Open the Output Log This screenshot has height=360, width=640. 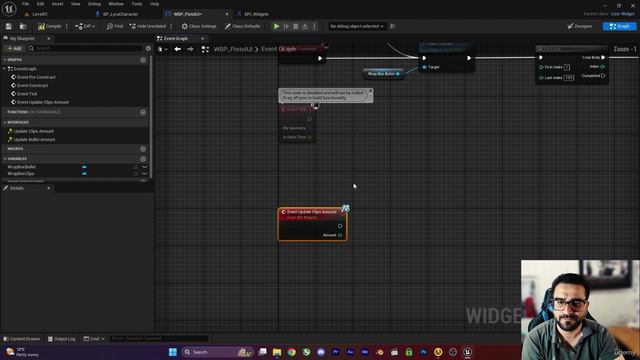[x=61, y=339]
